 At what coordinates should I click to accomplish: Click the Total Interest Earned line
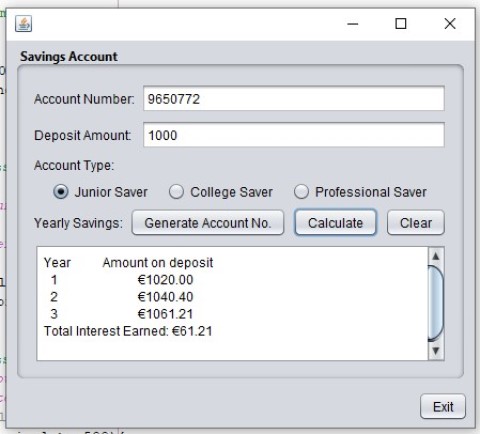[x=128, y=331]
